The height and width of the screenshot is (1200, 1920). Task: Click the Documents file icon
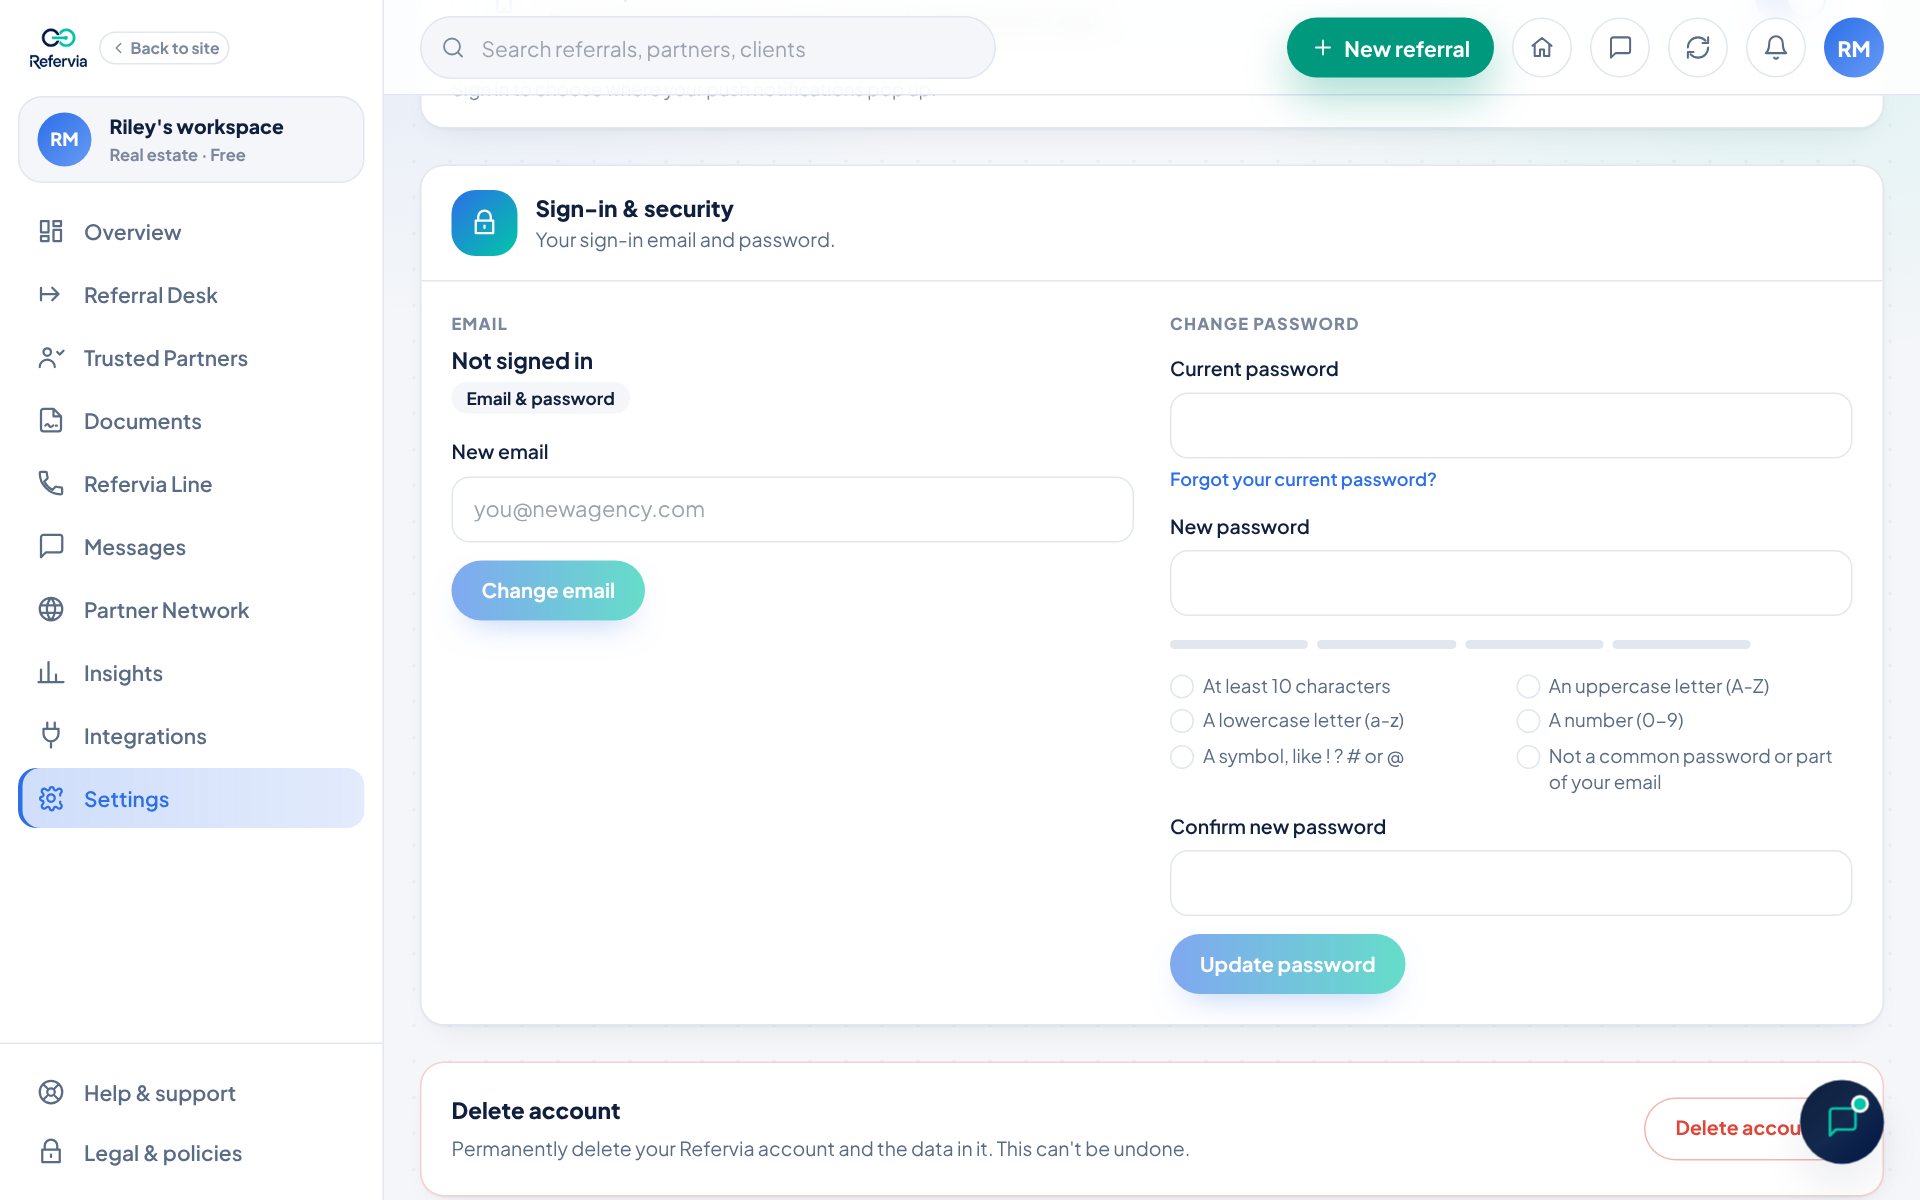[51, 421]
